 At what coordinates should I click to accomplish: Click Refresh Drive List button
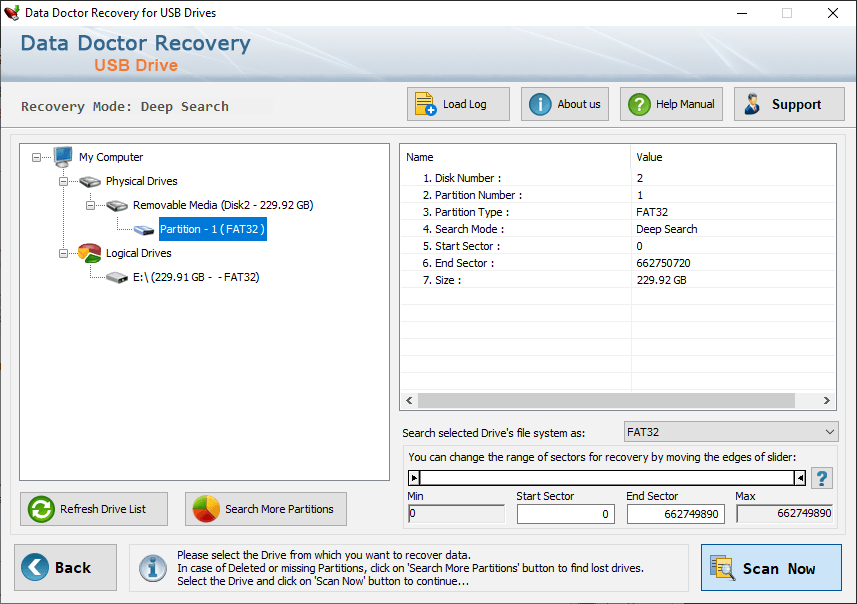point(94,509)
